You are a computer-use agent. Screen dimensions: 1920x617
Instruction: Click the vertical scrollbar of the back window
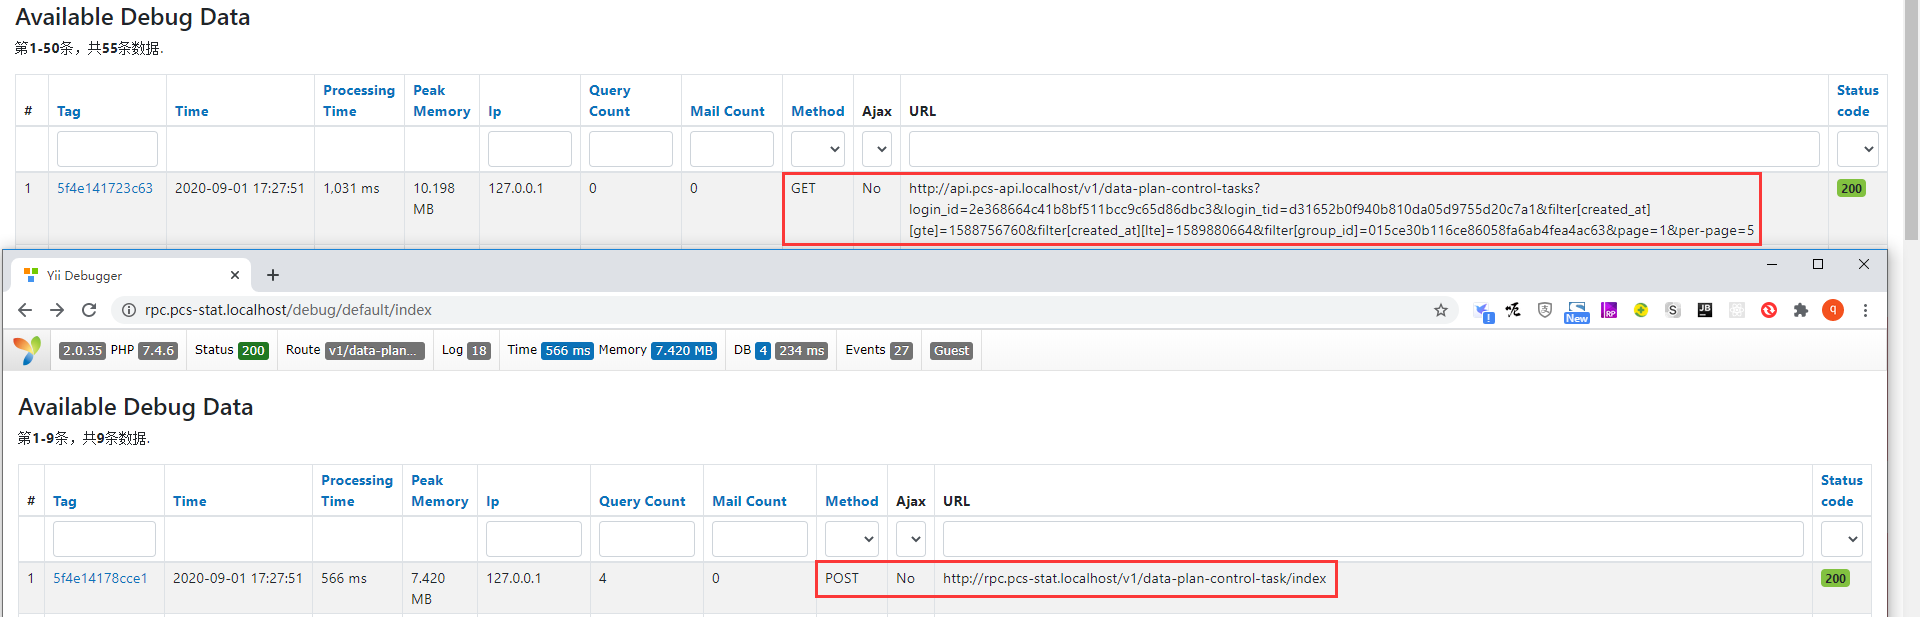coord(1911,120)
